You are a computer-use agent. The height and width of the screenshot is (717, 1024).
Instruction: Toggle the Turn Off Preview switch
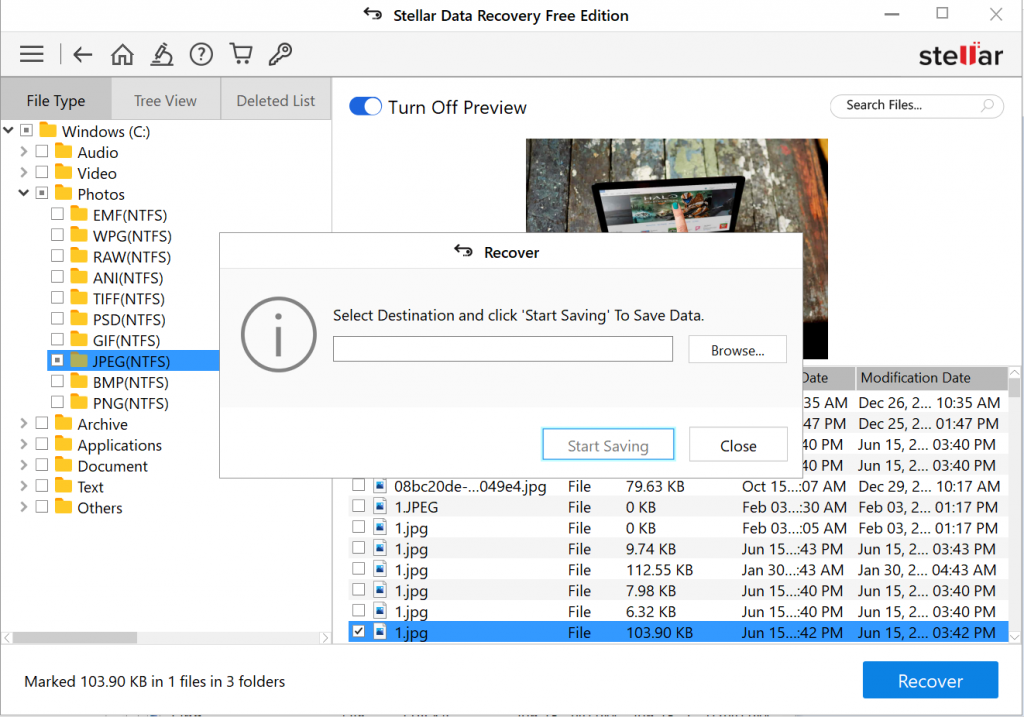(365, 106)
